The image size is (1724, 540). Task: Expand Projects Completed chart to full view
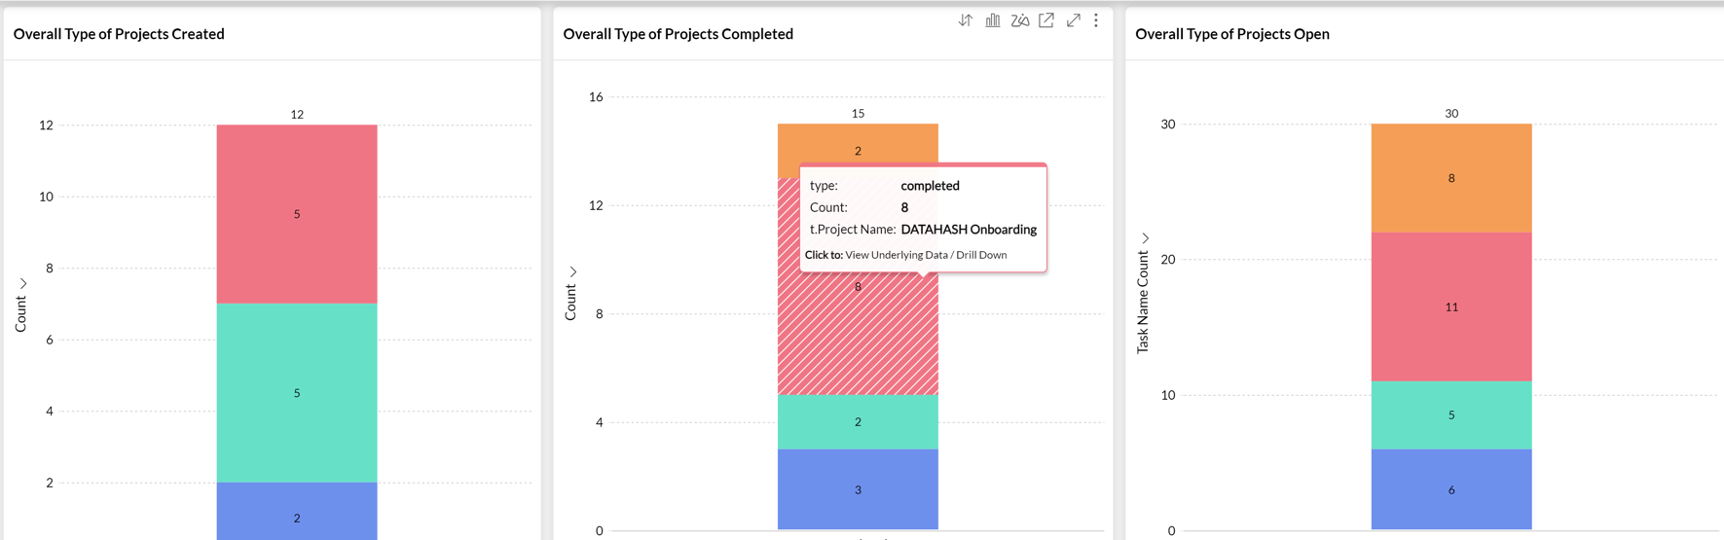tap(1073, 20)
